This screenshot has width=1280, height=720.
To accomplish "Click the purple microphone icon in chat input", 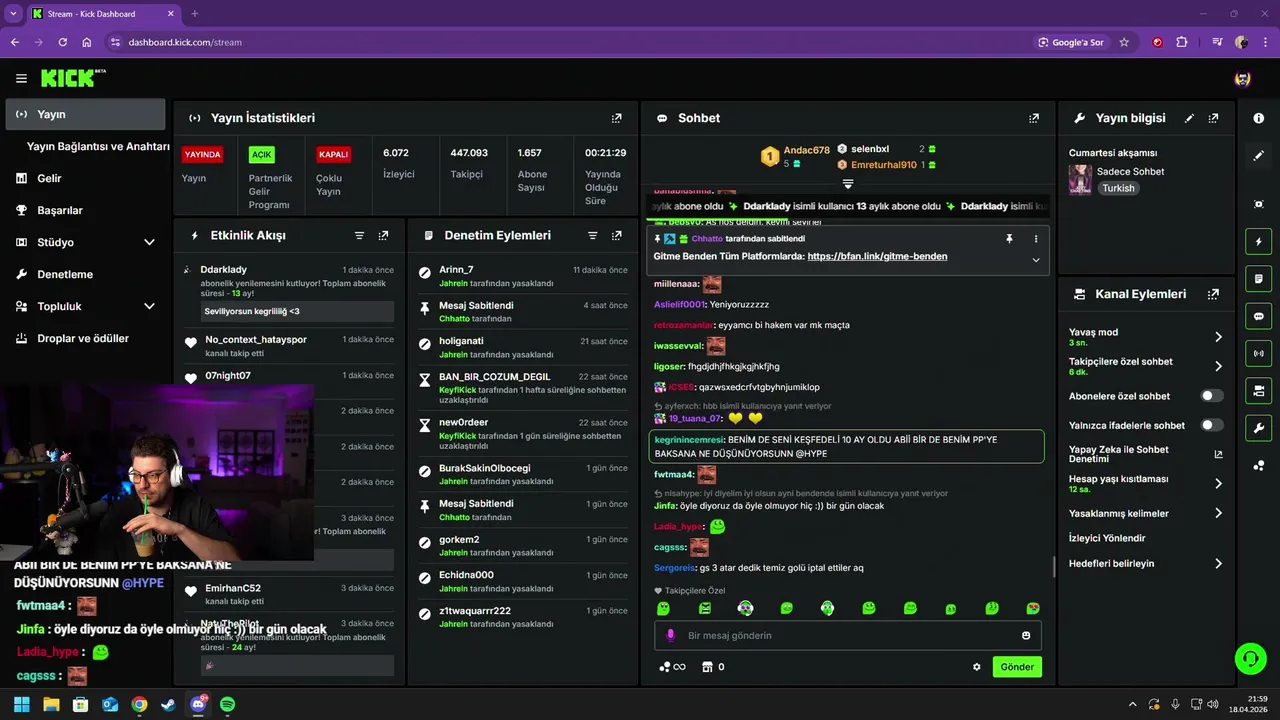I will pos(670,636).
